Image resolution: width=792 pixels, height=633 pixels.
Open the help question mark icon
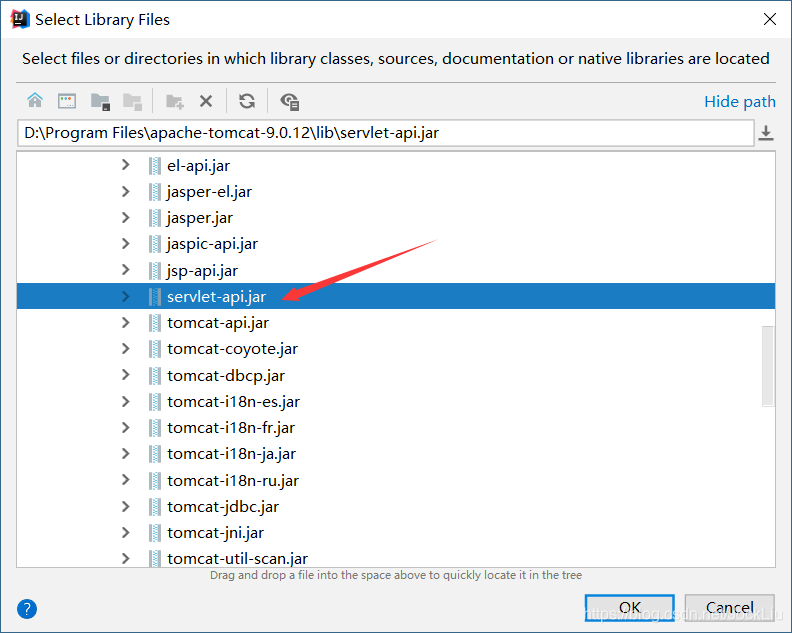[27, 609]
